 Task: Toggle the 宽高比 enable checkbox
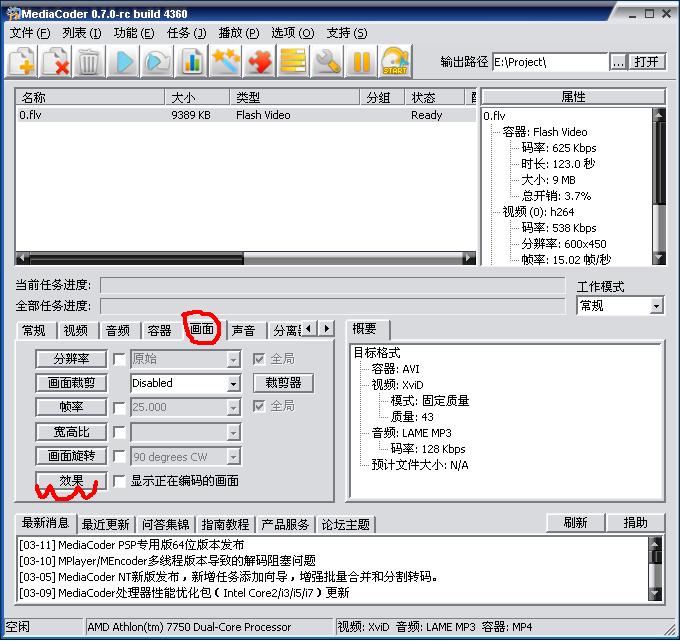tap(119, 432)
